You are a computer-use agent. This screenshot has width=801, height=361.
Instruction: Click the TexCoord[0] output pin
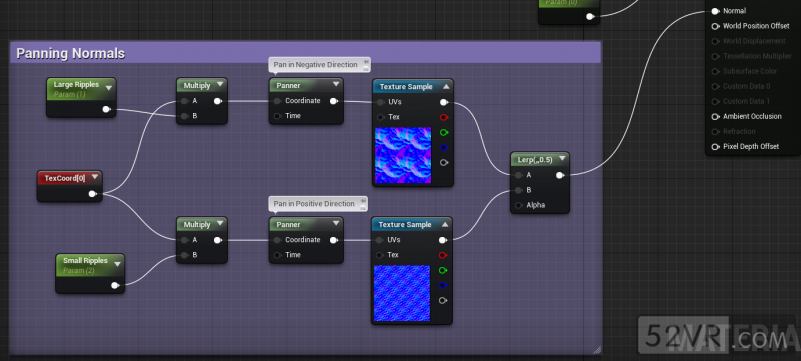tap(92, 194)
